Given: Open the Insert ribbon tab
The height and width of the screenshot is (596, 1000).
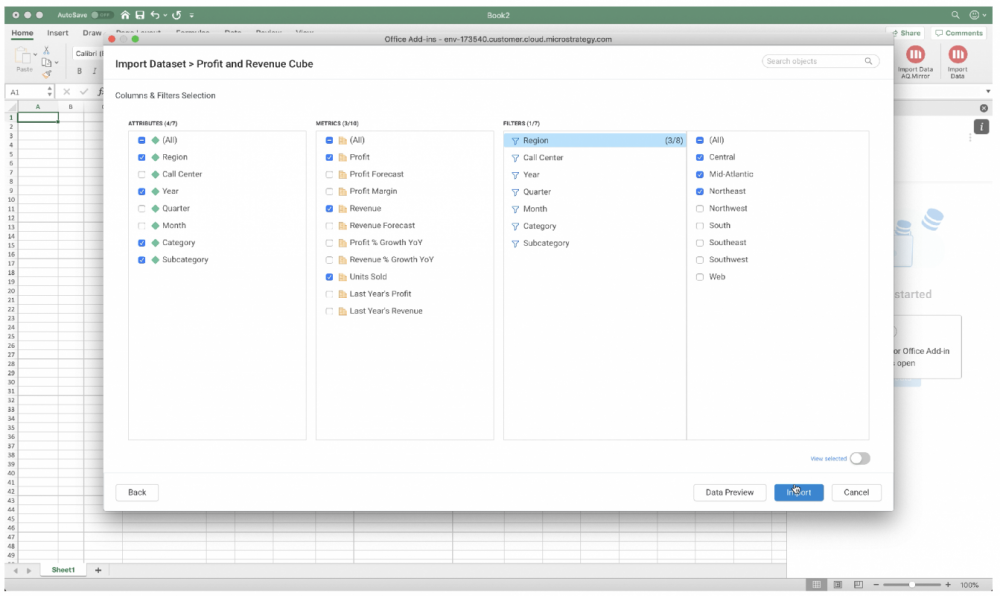Looking at the screenshot, I should point(57,33).
